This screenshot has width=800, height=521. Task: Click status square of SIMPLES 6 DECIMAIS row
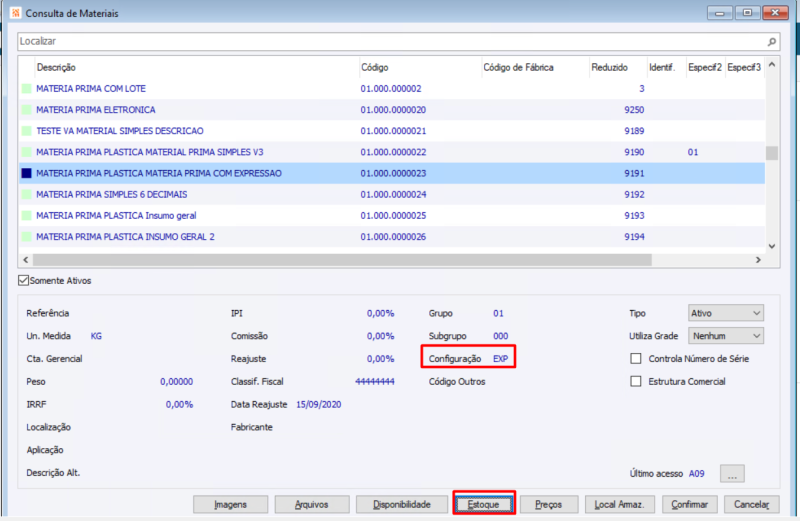27,194
